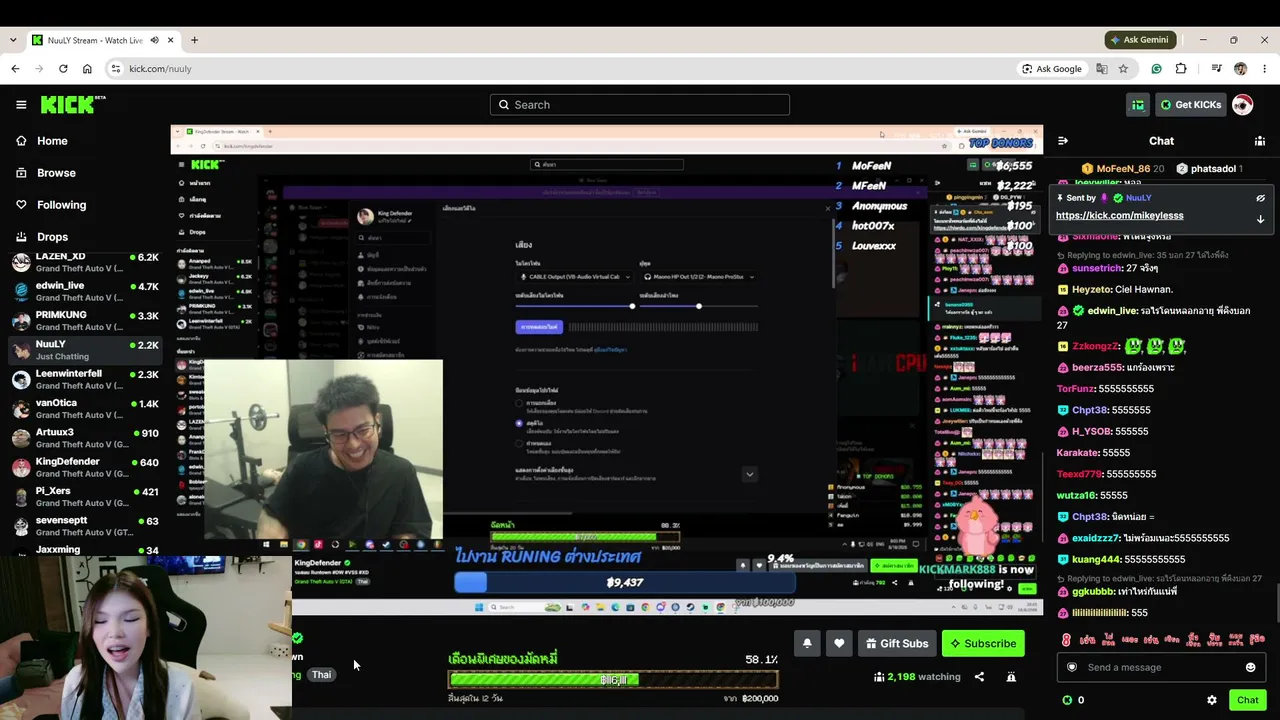The image size is (1280, 720).
Task: Click the Subscribe button
Action: click(983, 643)
